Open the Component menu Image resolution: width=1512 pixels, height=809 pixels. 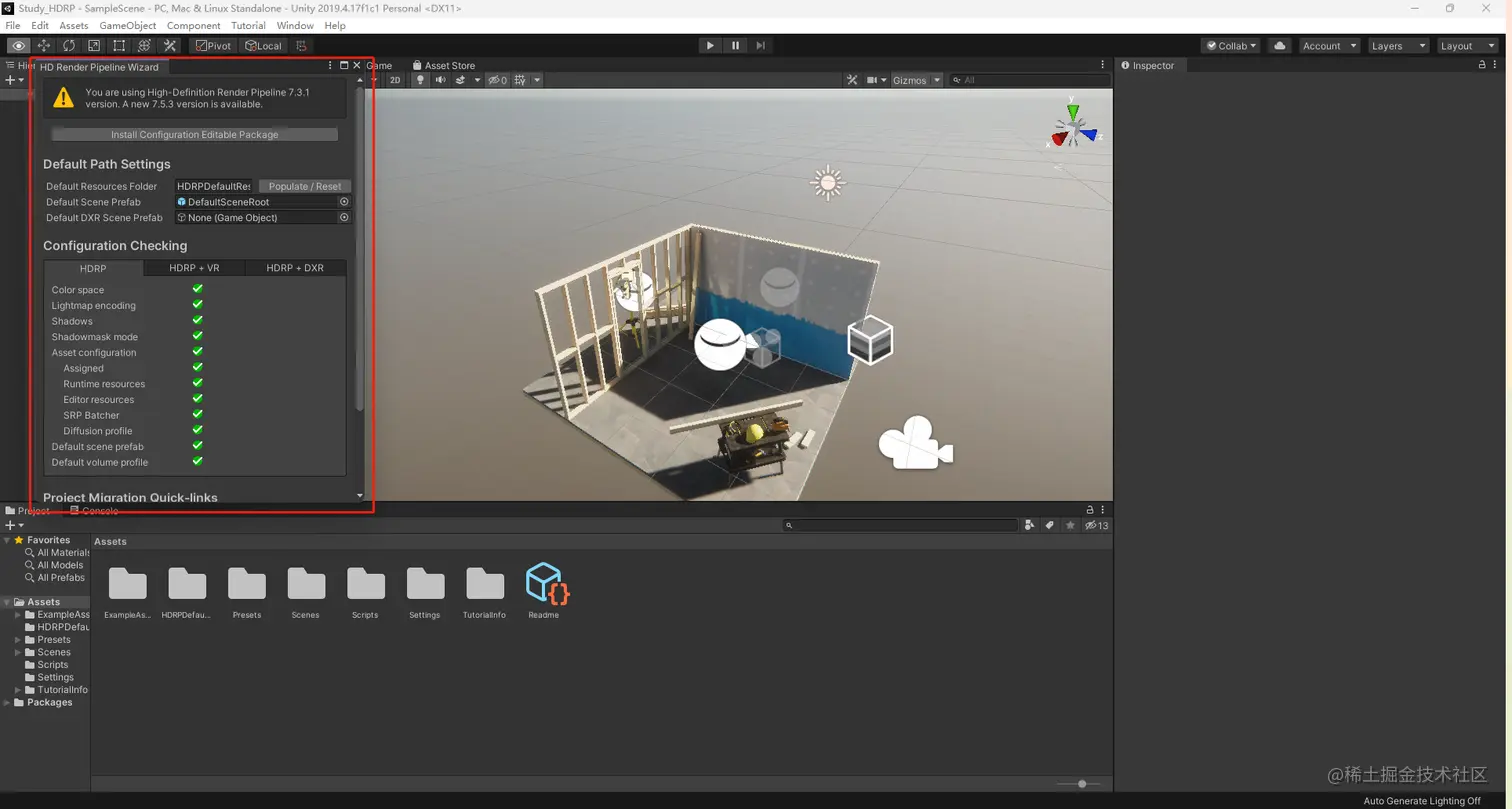tap(194, 25)
